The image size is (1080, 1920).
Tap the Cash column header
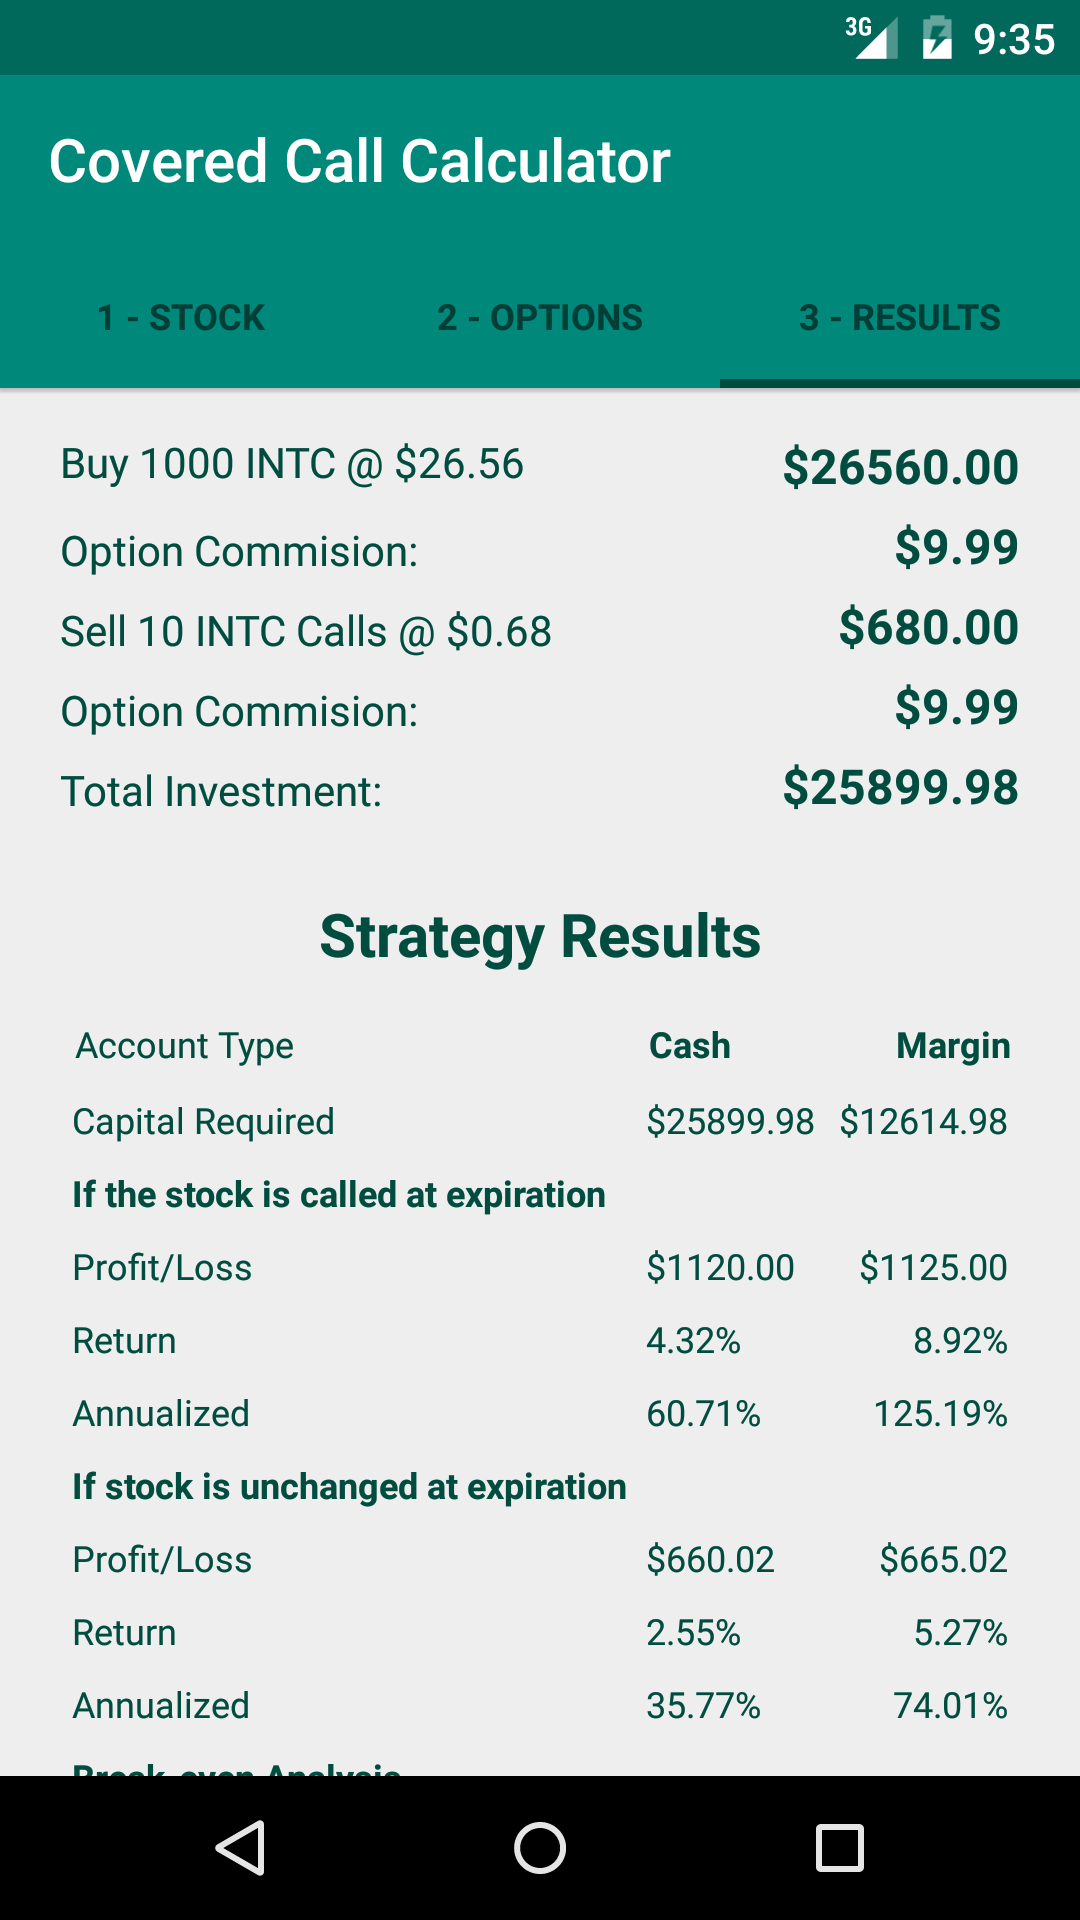[x=690, y=1046]
